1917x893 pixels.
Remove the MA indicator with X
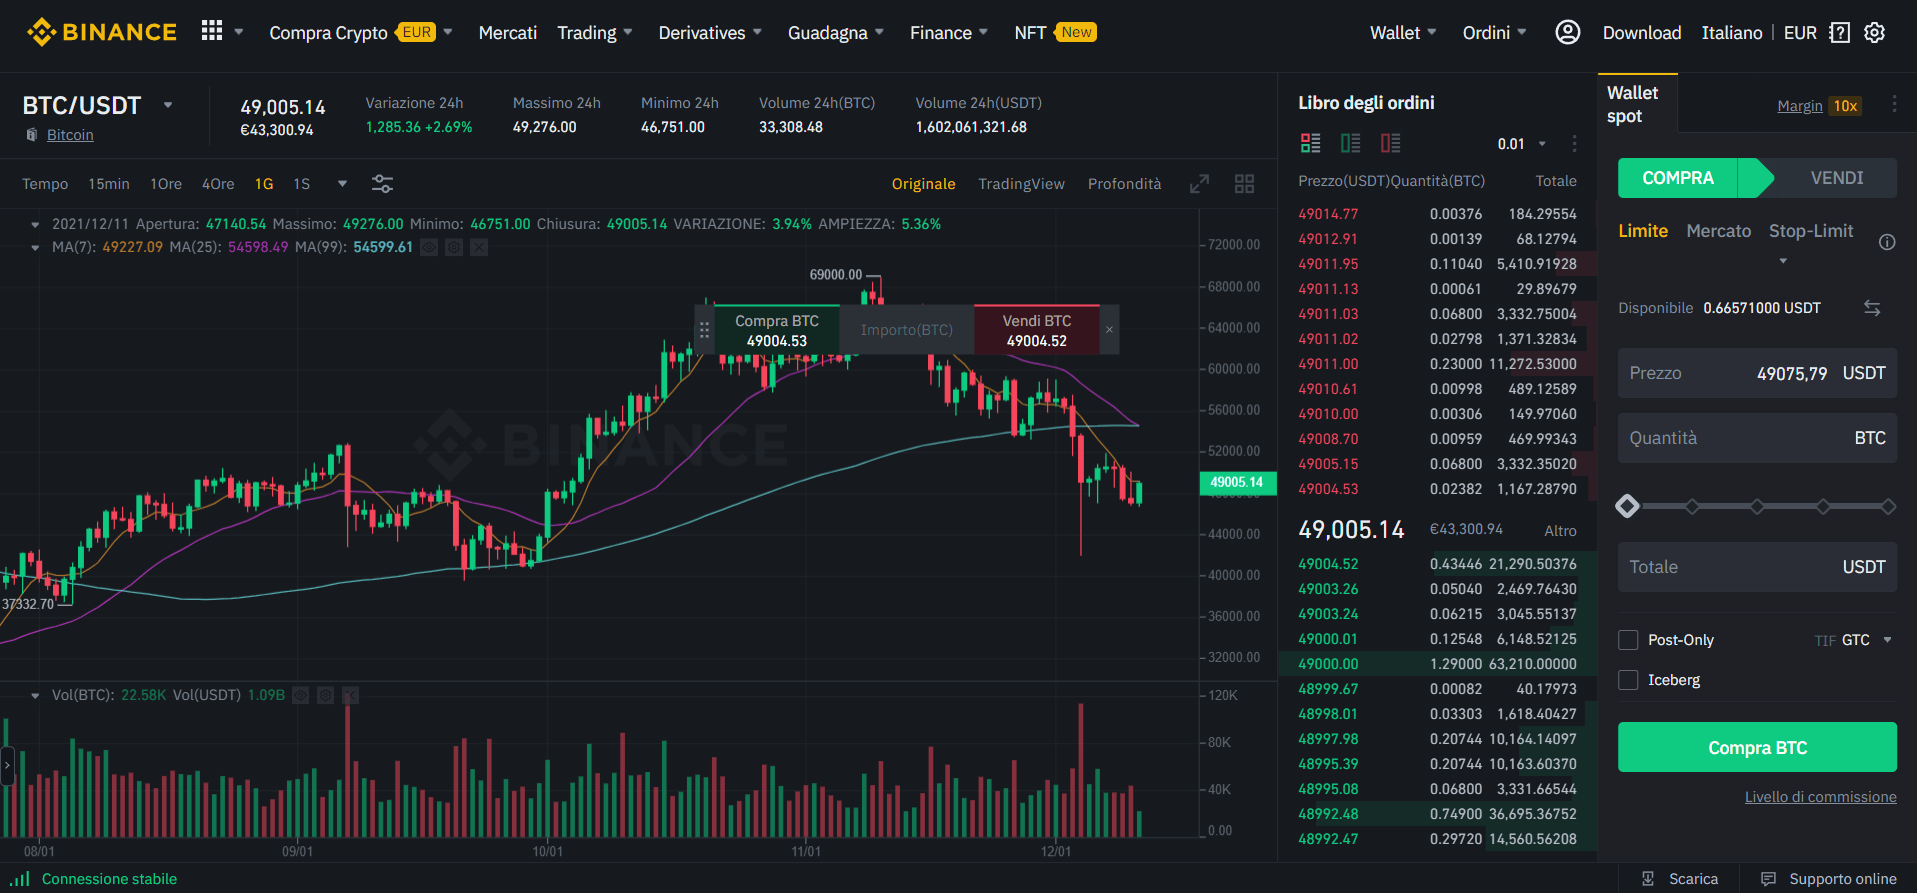[479, 247]
